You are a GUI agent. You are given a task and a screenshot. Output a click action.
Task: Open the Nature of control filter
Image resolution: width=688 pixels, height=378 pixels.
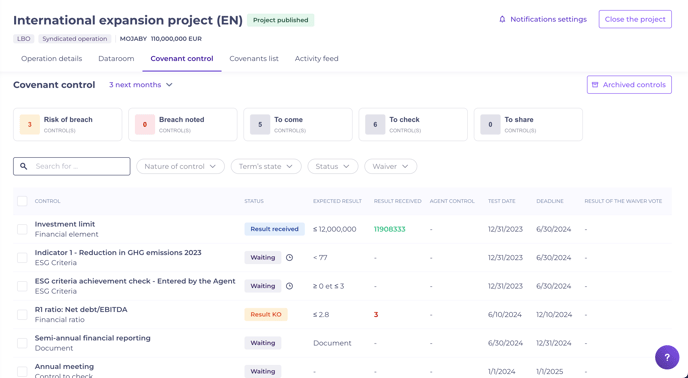pos(180,166)
